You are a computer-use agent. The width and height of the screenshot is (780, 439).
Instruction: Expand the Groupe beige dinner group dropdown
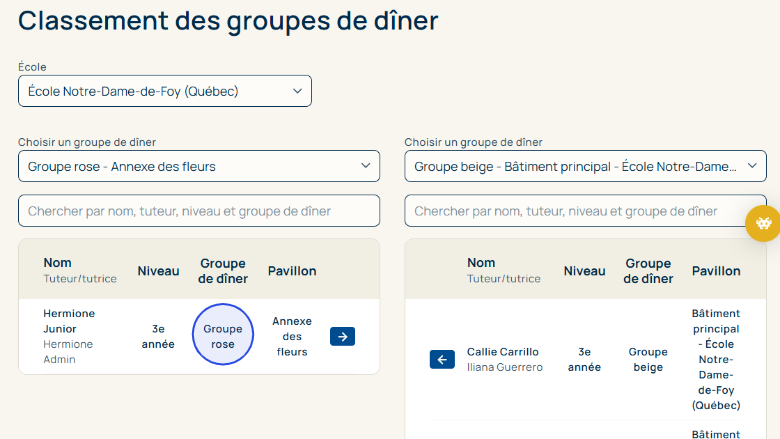pos(585,166)
